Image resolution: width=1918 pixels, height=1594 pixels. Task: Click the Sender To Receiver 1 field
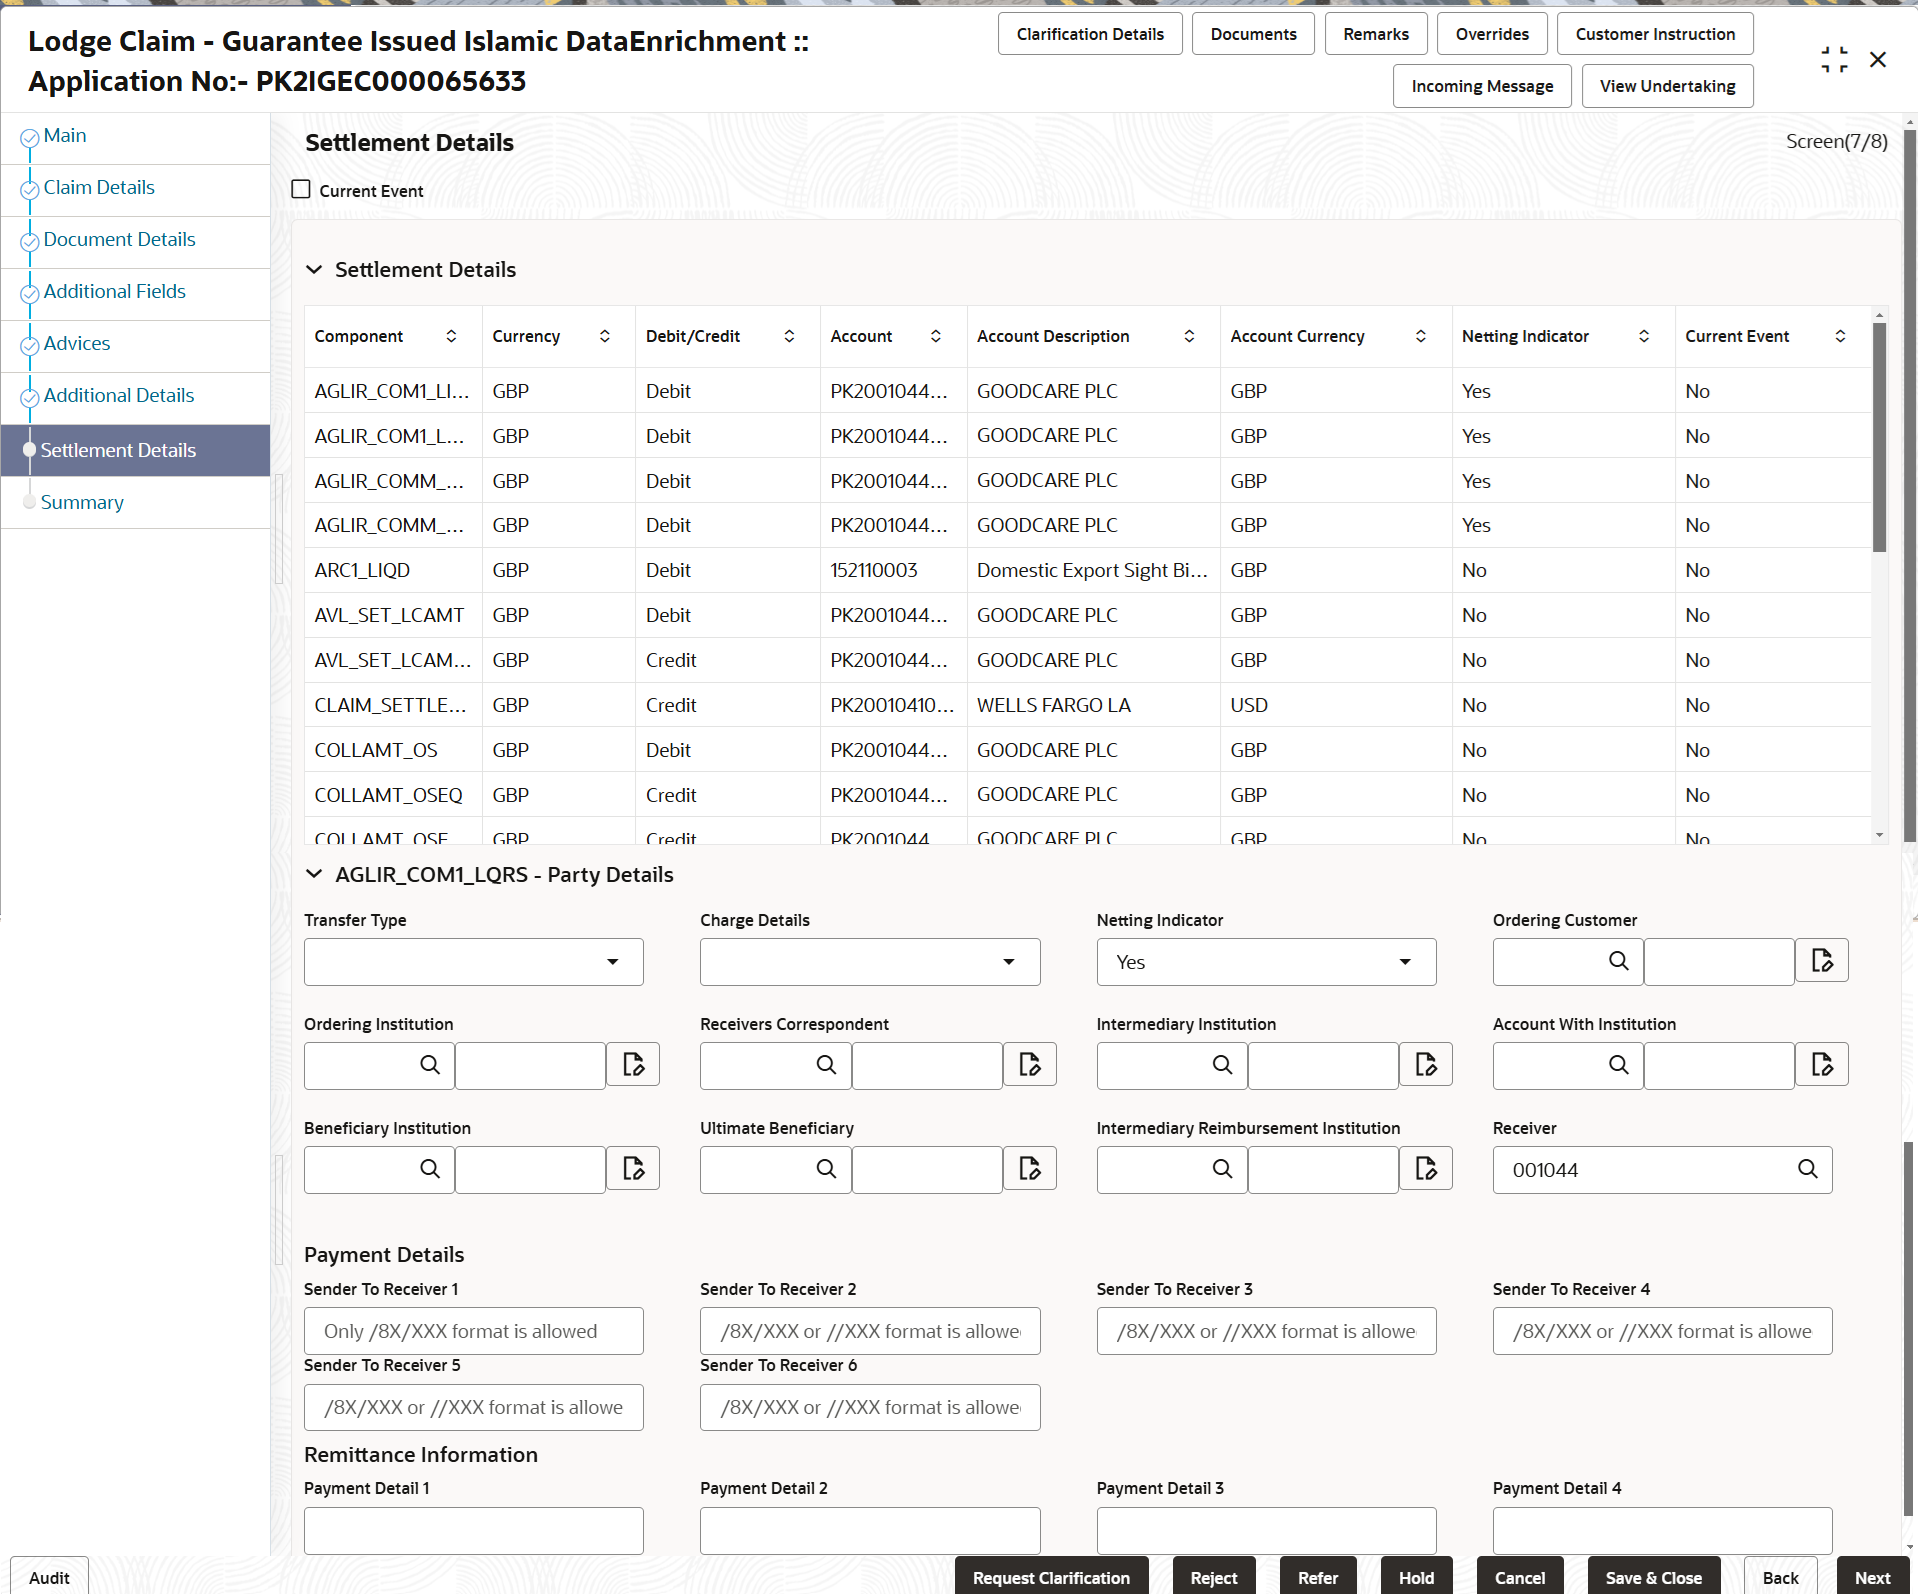click(473, 1331)
